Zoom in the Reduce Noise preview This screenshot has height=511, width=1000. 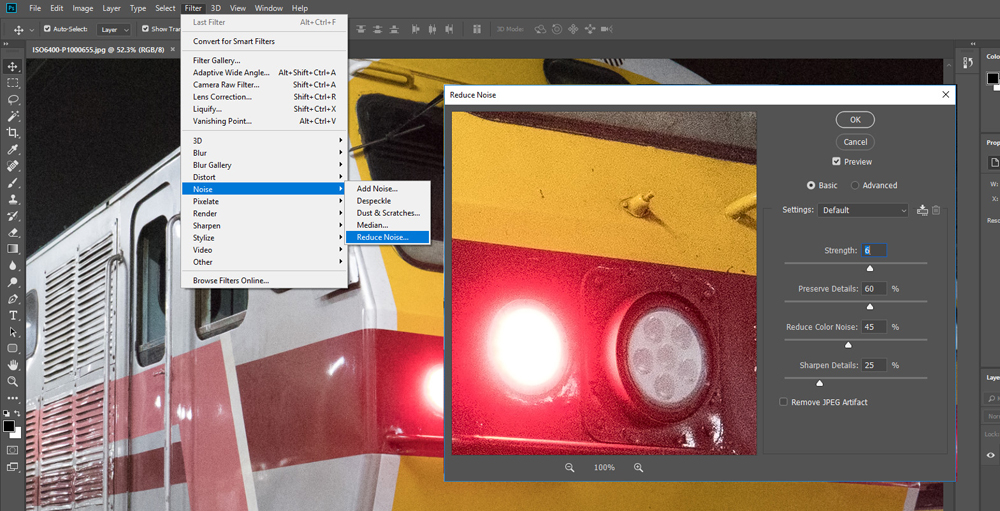pos(638,468)
